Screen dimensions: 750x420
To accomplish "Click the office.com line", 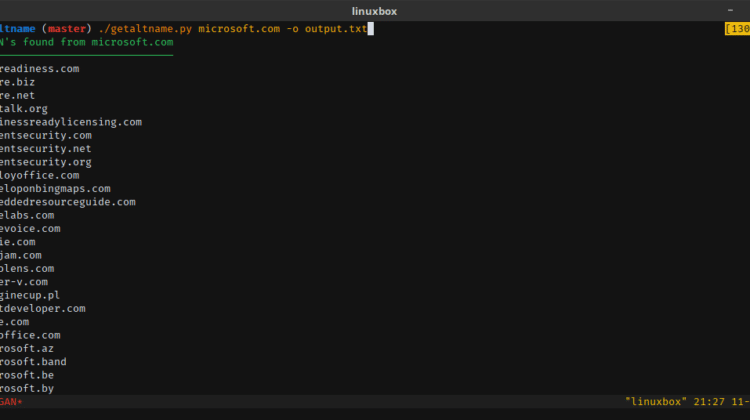I will pyautogui.click(x=30, y=335).
